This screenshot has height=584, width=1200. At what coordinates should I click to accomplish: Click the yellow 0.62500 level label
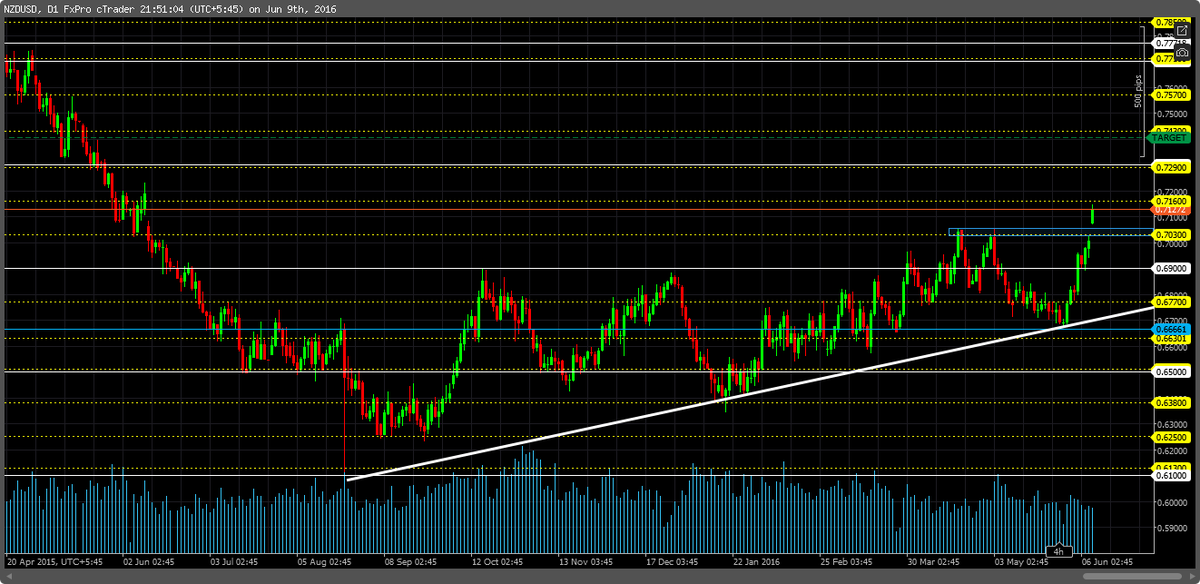[x=1171, y=437]
